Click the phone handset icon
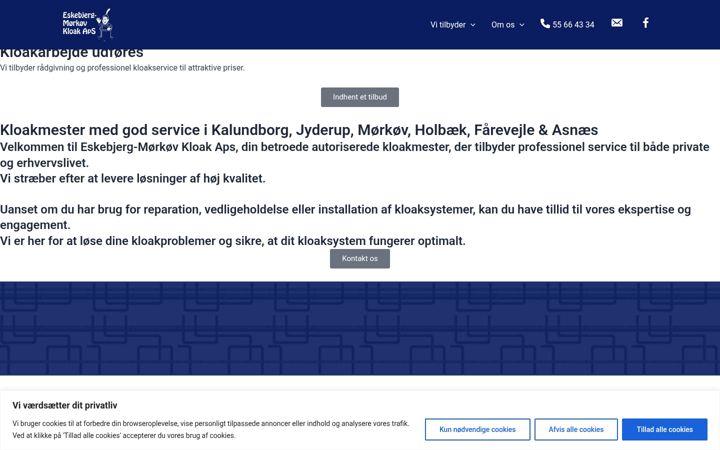The width and height of the screenshot is (720, 450). click(x=545, y=23)
